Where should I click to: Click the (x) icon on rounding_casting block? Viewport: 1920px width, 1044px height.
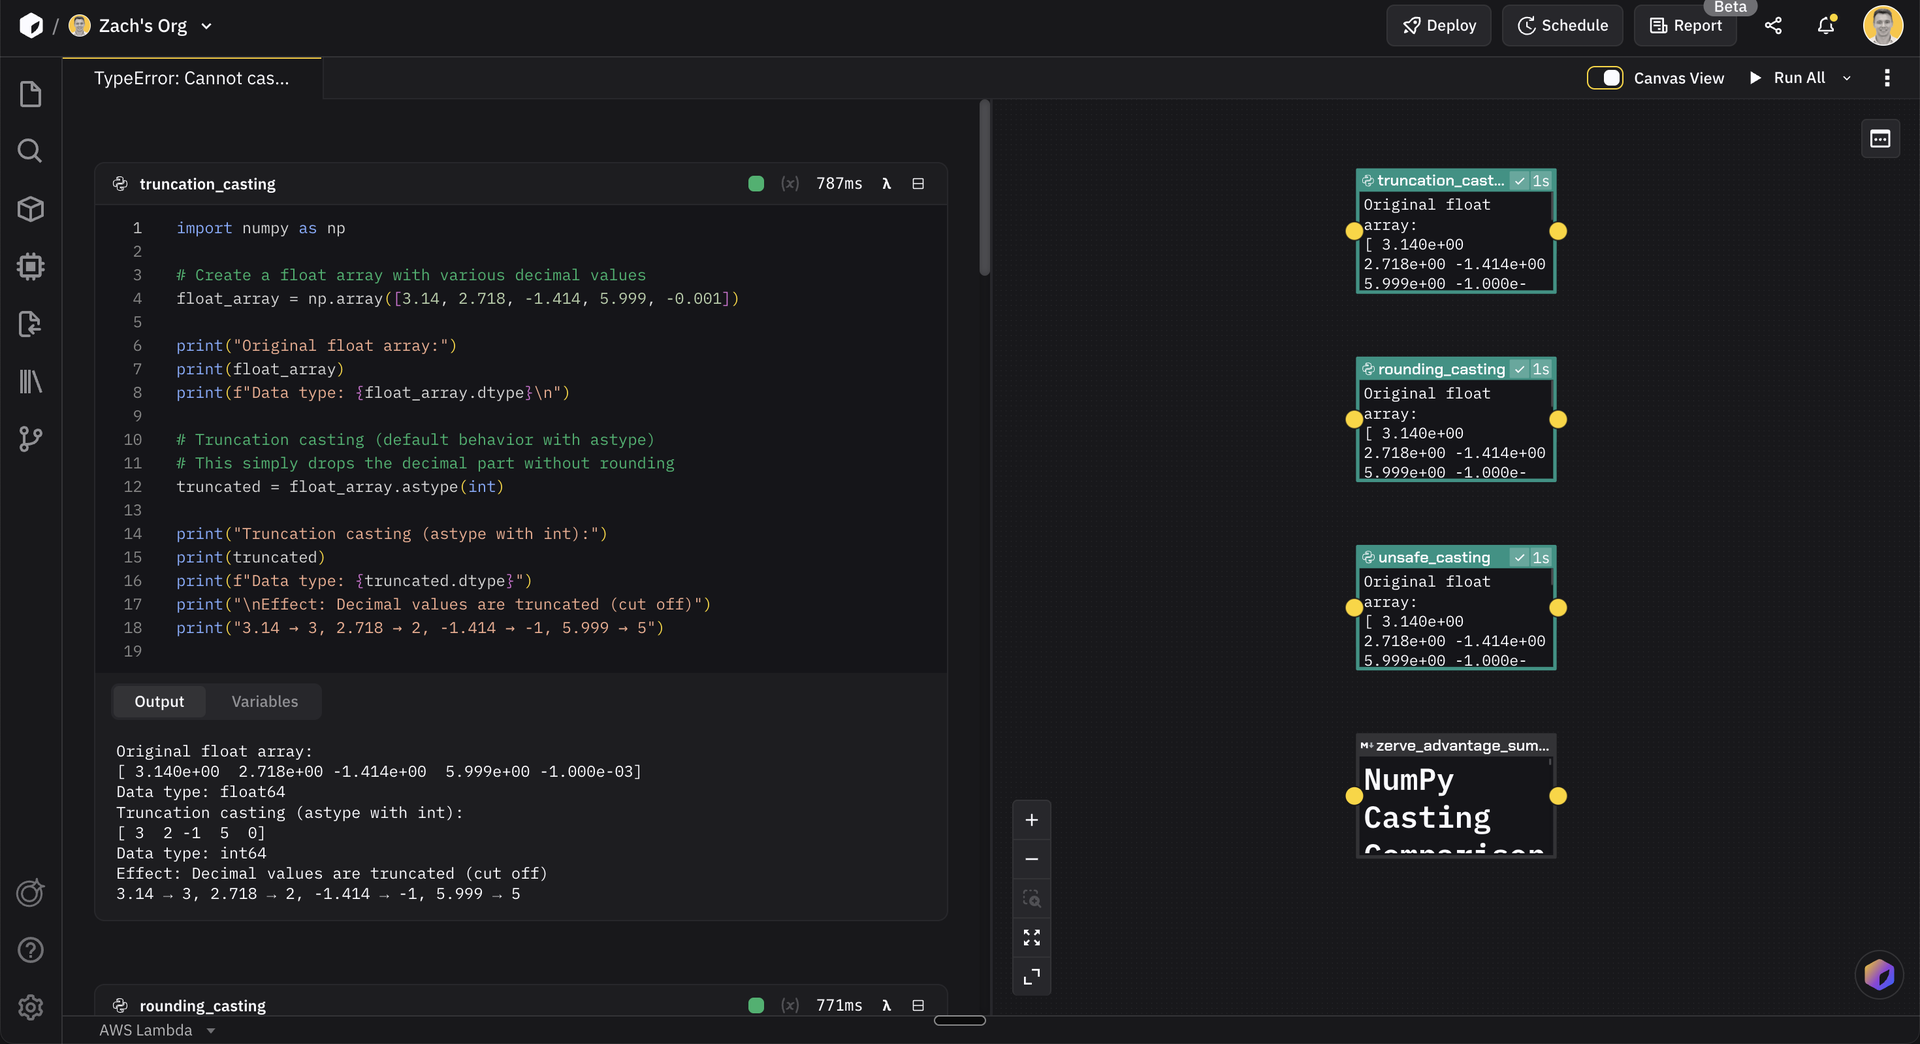tap(790, 1006)
